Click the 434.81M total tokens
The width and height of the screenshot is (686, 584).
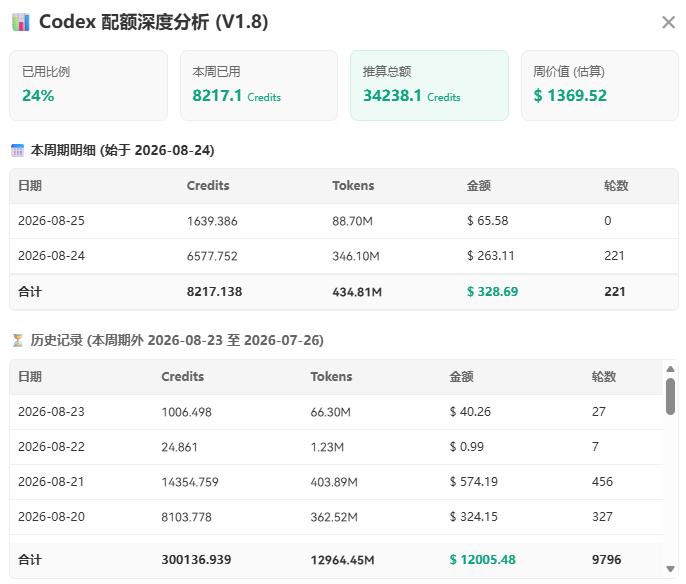tap(357, 292)
